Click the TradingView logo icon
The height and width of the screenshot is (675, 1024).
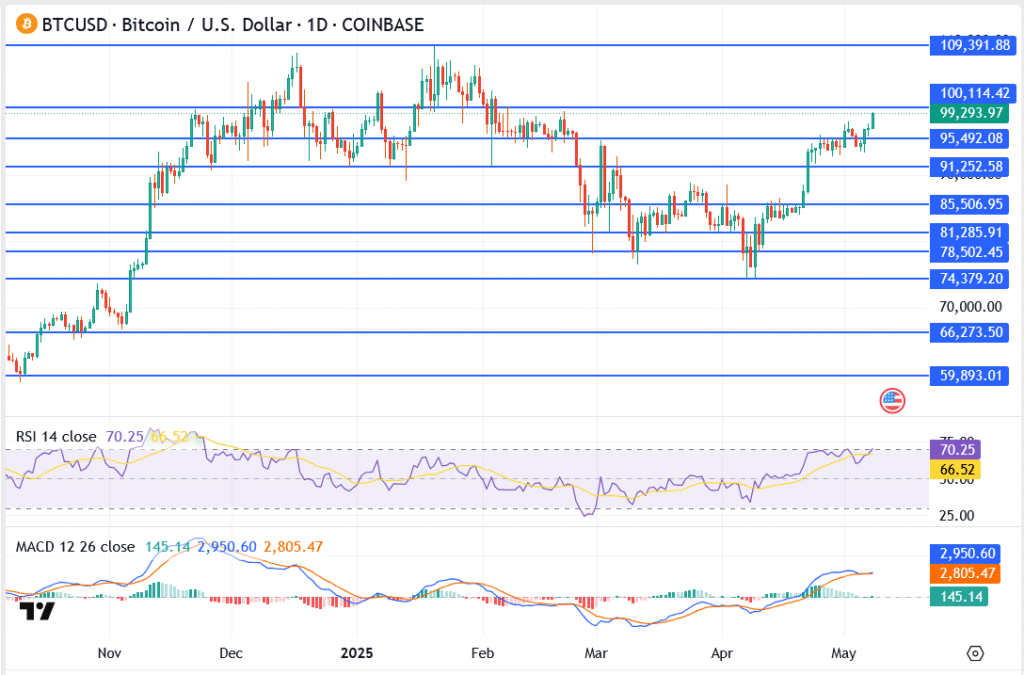click(x=38, y=611)
